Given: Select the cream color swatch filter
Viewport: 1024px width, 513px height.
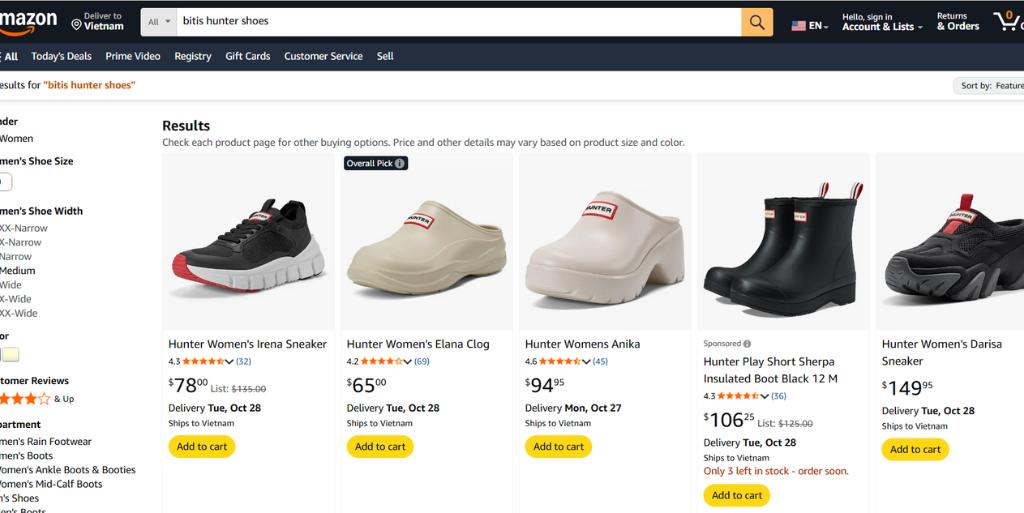Looking at the screenshot, I should point(11,354).
